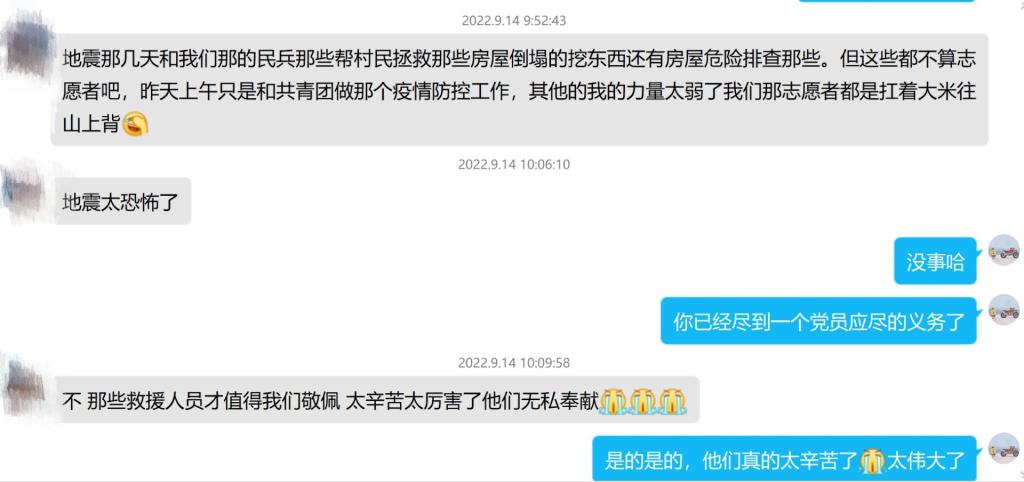Image resolution: width=1024 pixels, height=482 pixels.
Task: Click the motorcycle avatar next to 党员应尽的义务 message
Action: pos(1004,310)
